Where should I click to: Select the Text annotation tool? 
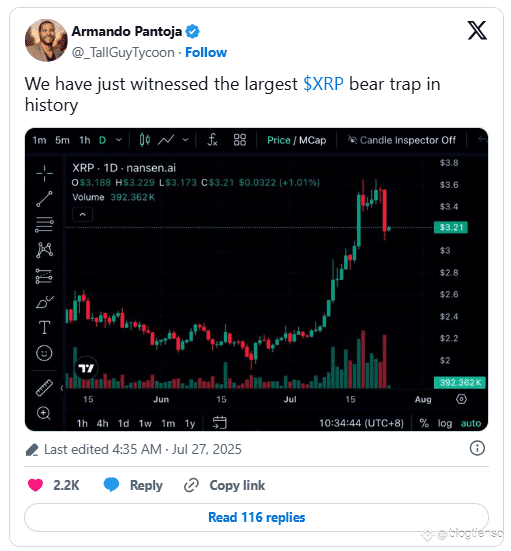click(x=44, y=327)
